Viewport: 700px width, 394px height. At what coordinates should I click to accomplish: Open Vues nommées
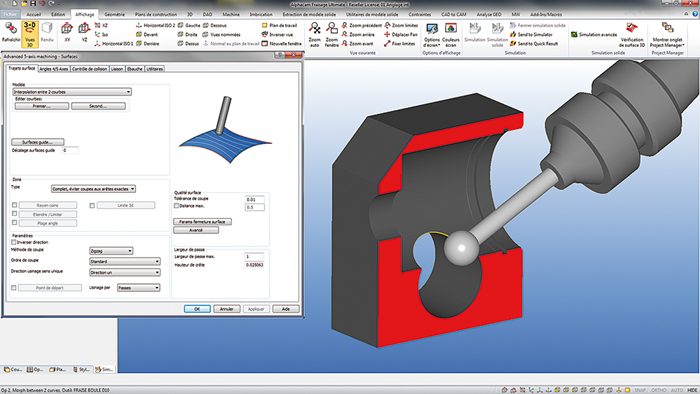tap(221, 34)
